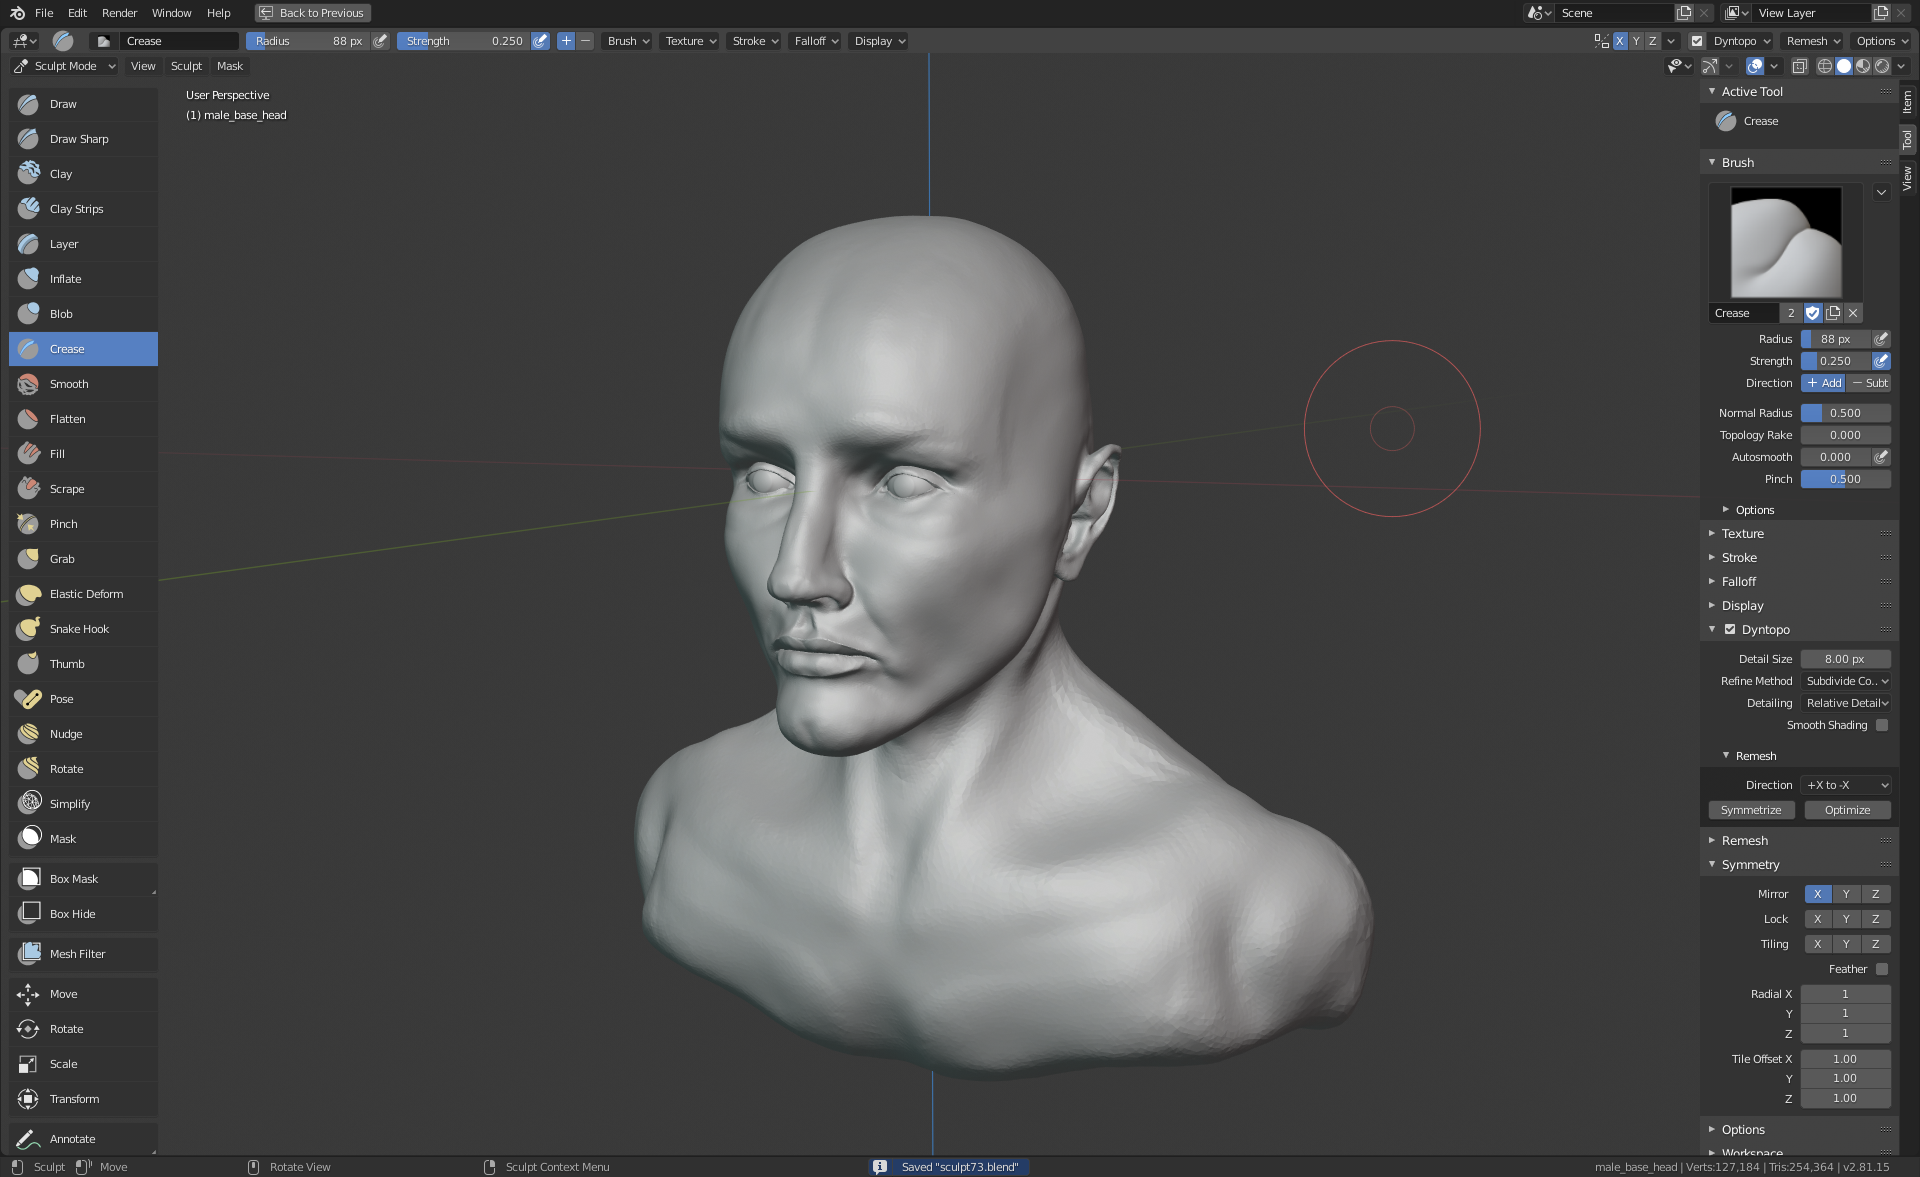This screenshot has width=1920, height=1177.
Task: Select the Smooth brush tool
Action: point(68,384)
